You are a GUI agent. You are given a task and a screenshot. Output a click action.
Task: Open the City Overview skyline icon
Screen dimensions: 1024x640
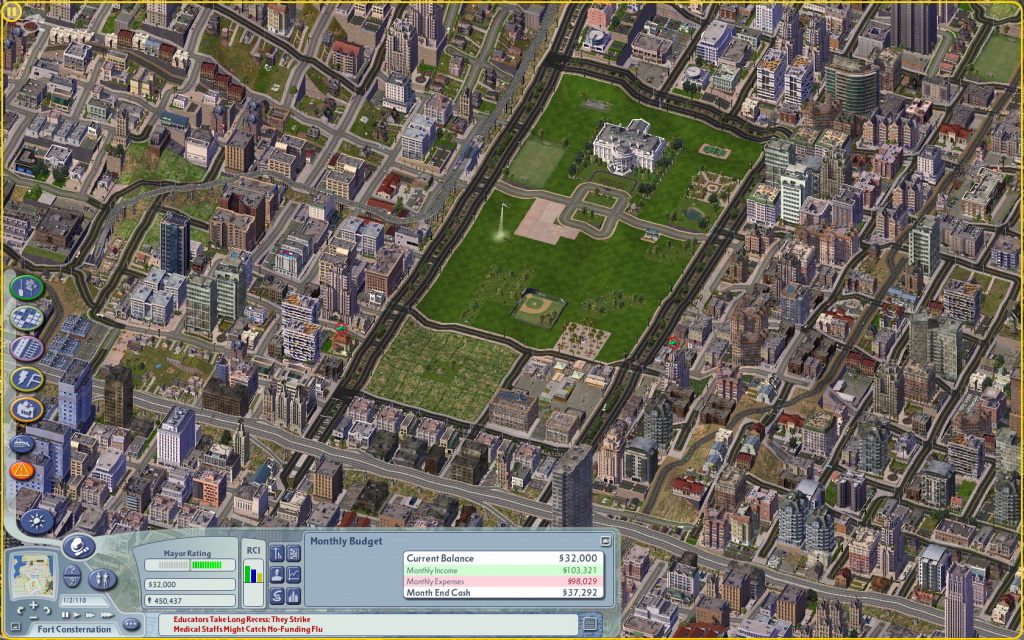(x=293, y=596)
